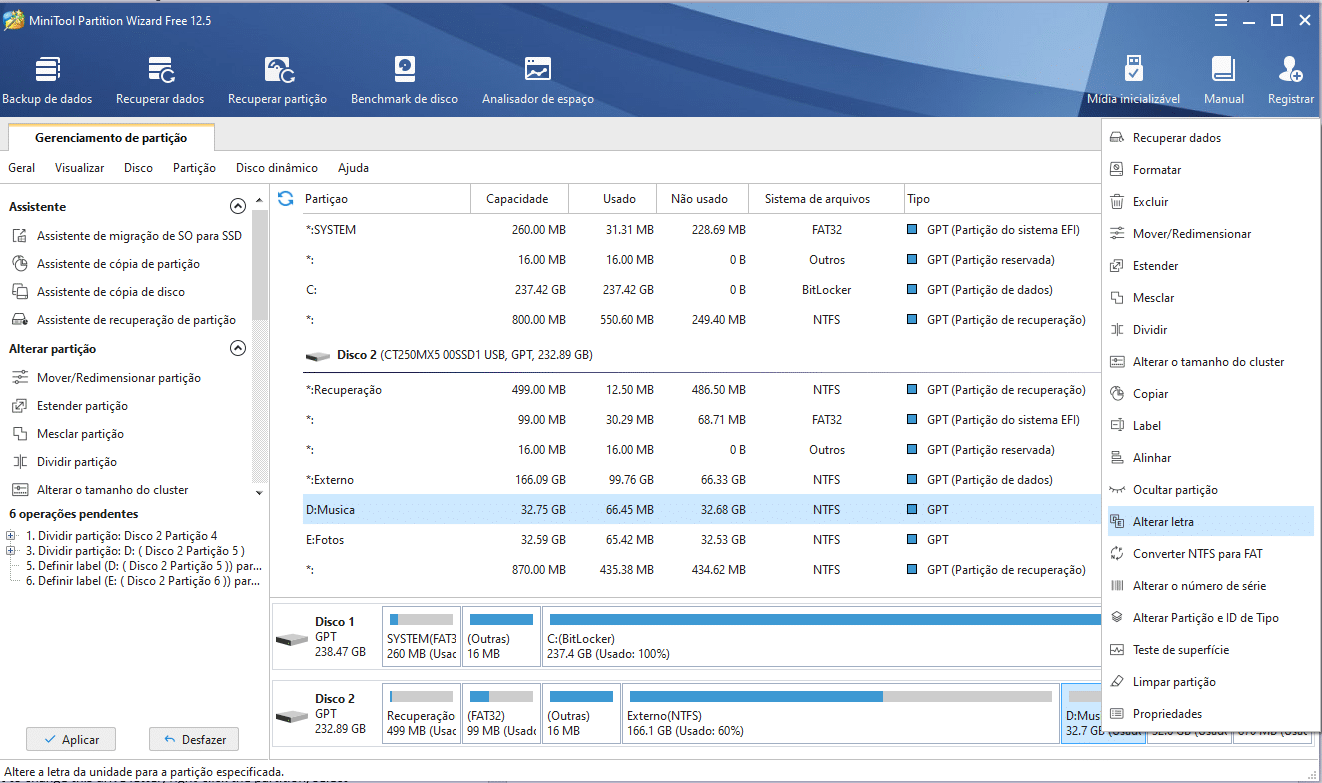Open the Ajuda menu
This screenshot has height=783, width=1322.
(353, 168)
